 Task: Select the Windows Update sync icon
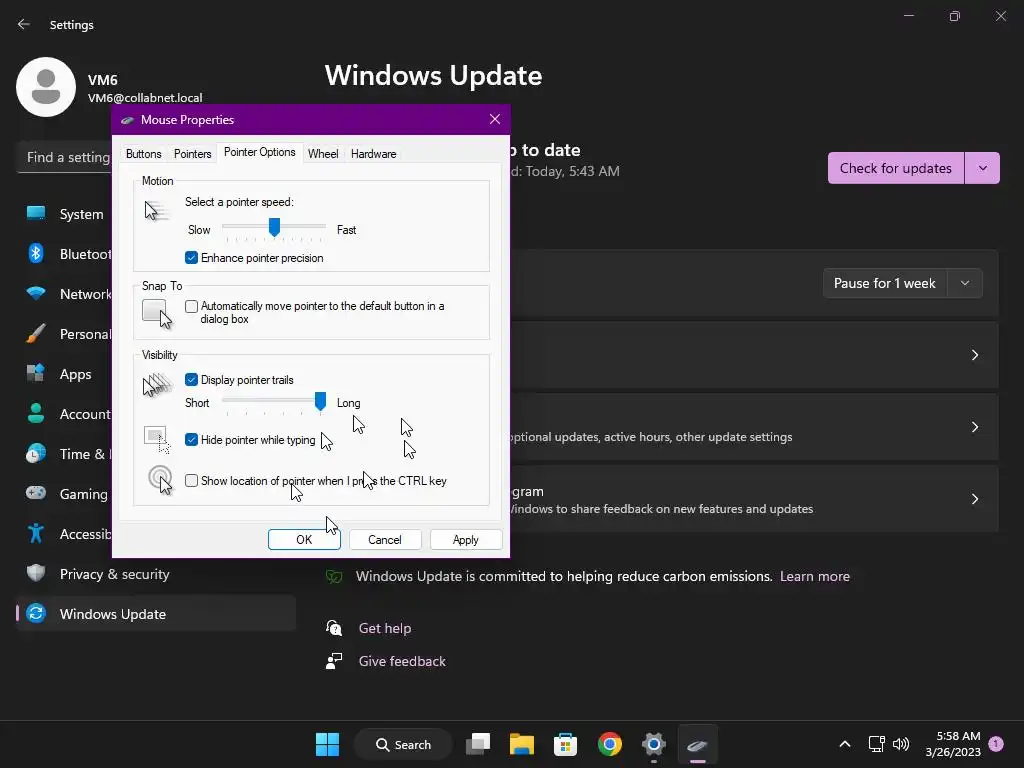(36, 613)
